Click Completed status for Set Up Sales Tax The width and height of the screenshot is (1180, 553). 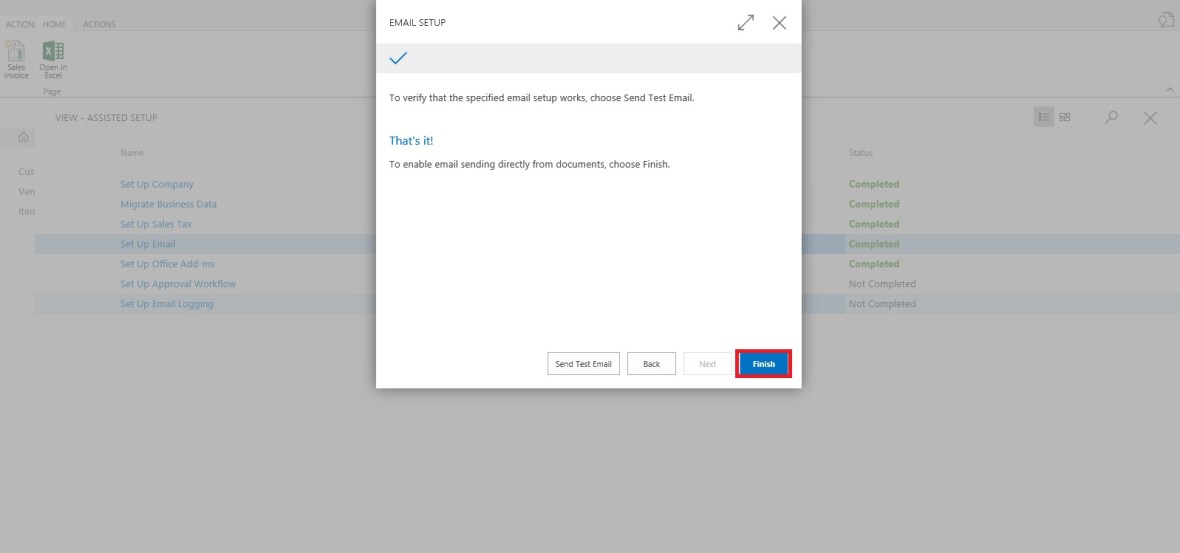(x=874, y=224)
